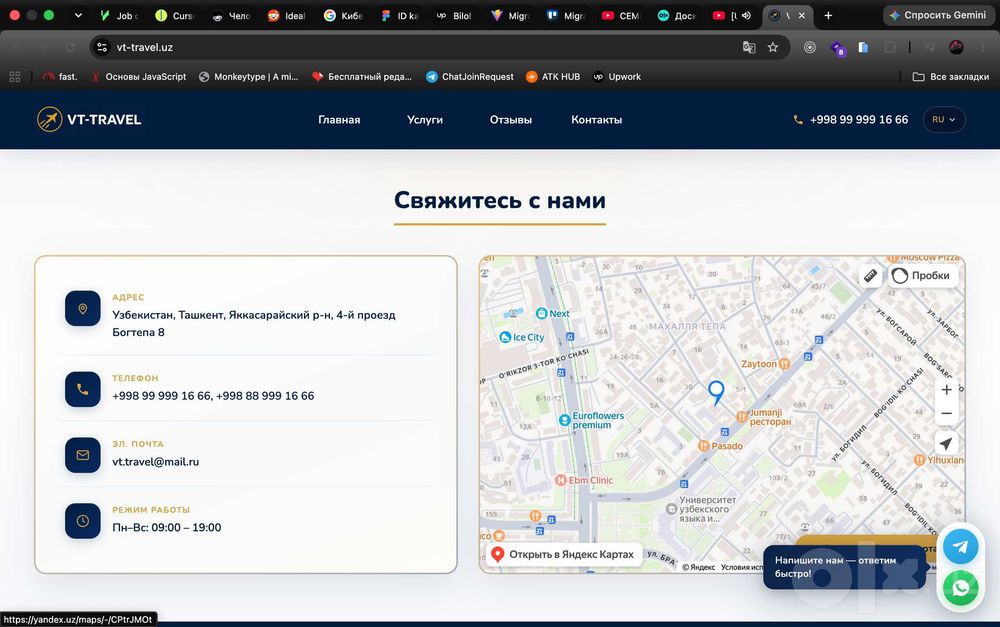Click Спросить Gemini button
Image resolution: width=1000 pixels, height=627 pixels.
pos(938,15)
